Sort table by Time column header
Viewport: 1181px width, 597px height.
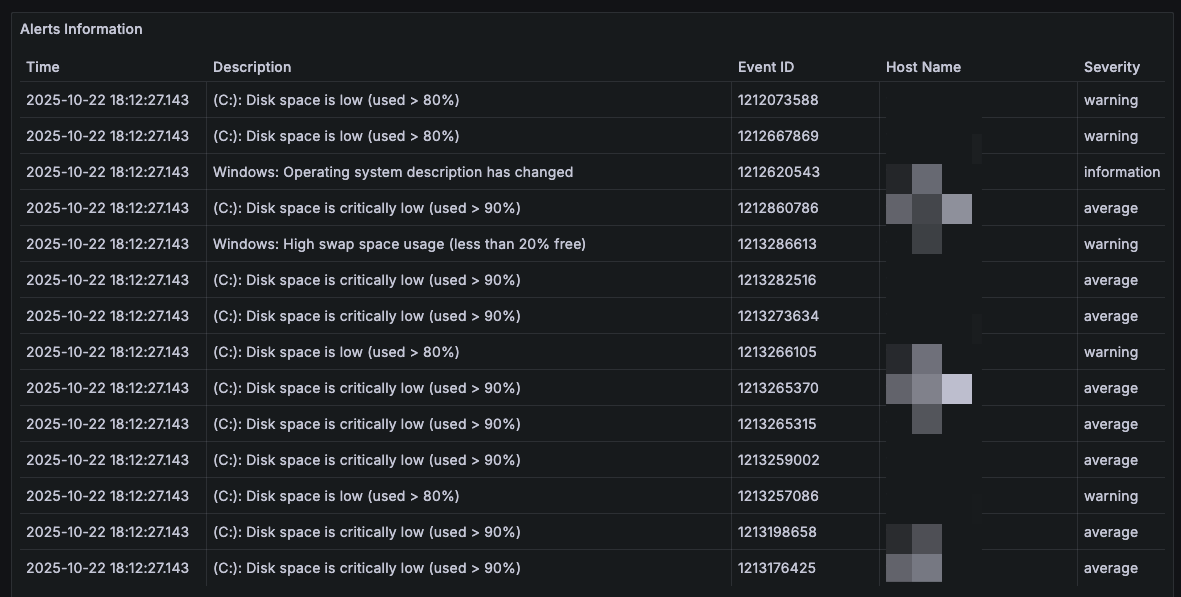[43, 67]
